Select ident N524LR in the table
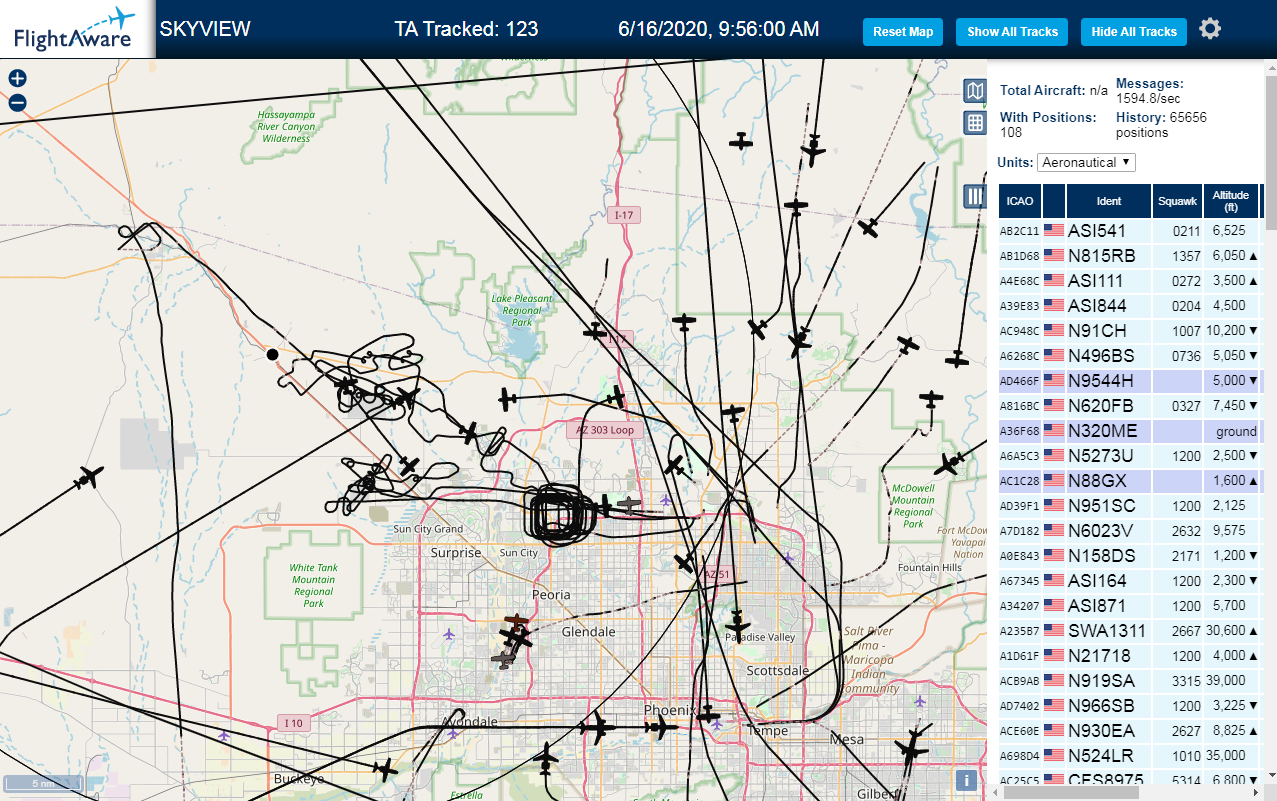The width and height of the screenshot is (1277, 801). (x=1101, y=755)
